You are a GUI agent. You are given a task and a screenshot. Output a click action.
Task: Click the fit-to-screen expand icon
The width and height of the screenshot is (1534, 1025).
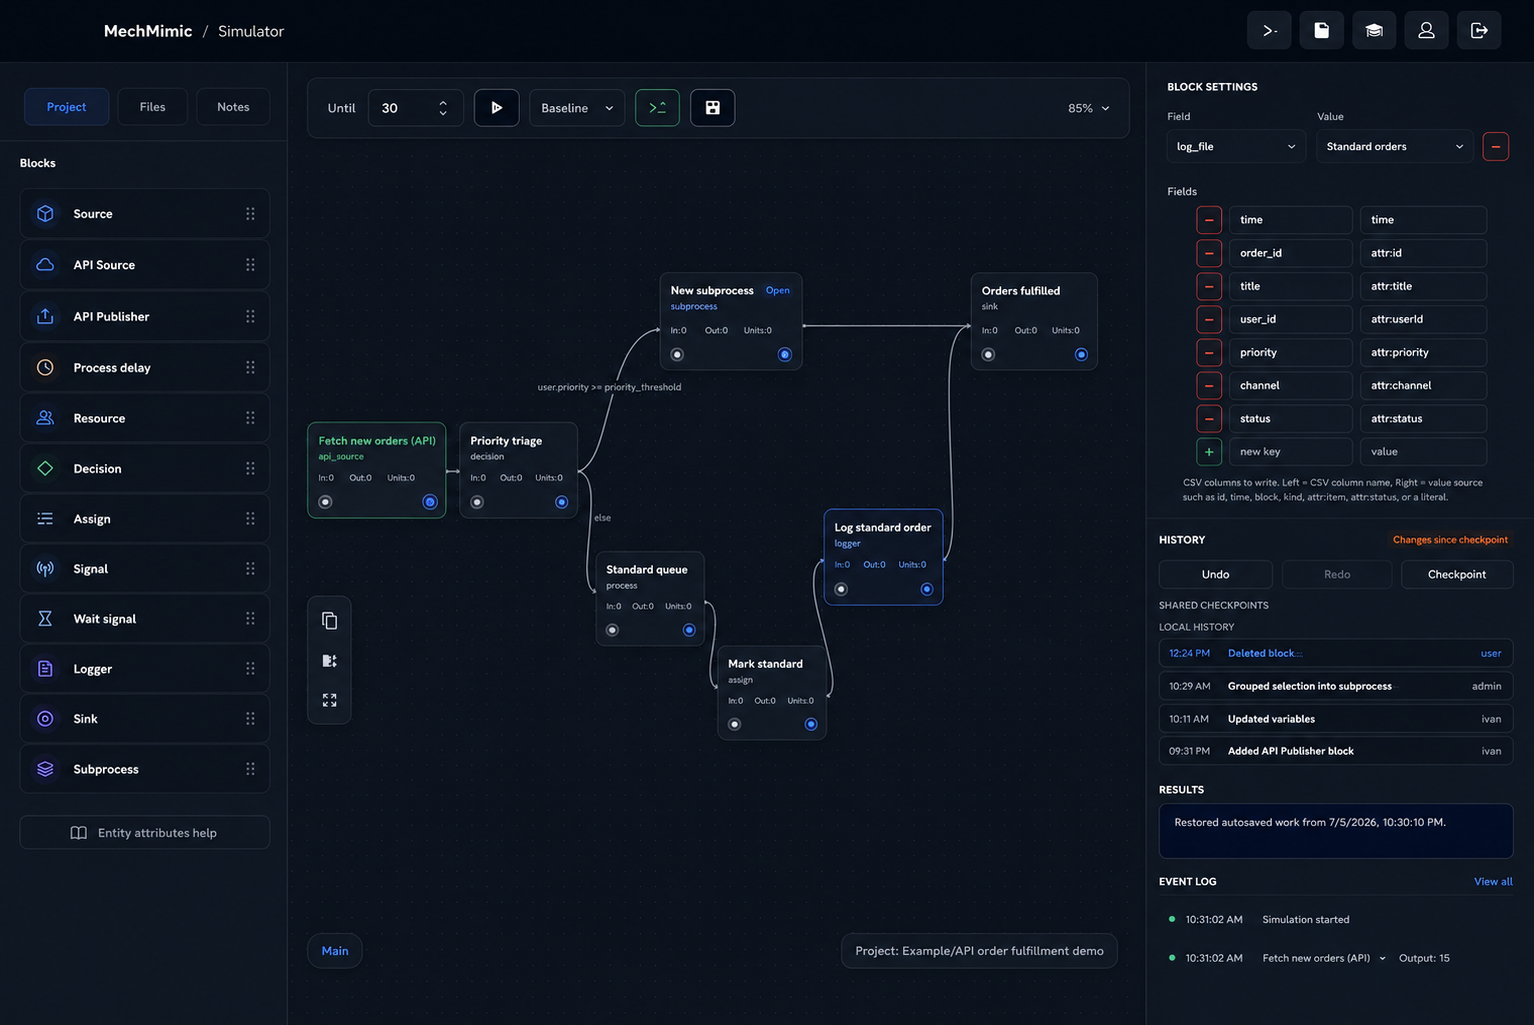[x=329, y=700]
